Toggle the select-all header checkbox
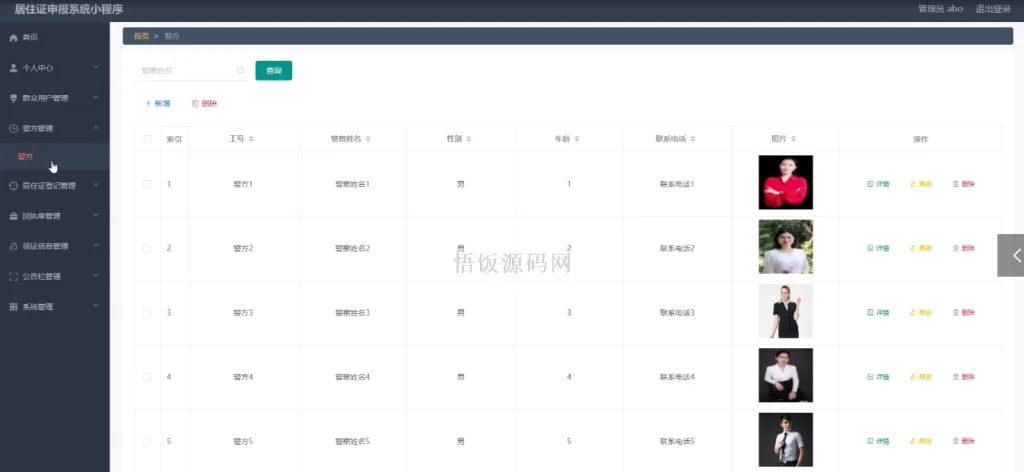 pos(147,139)
